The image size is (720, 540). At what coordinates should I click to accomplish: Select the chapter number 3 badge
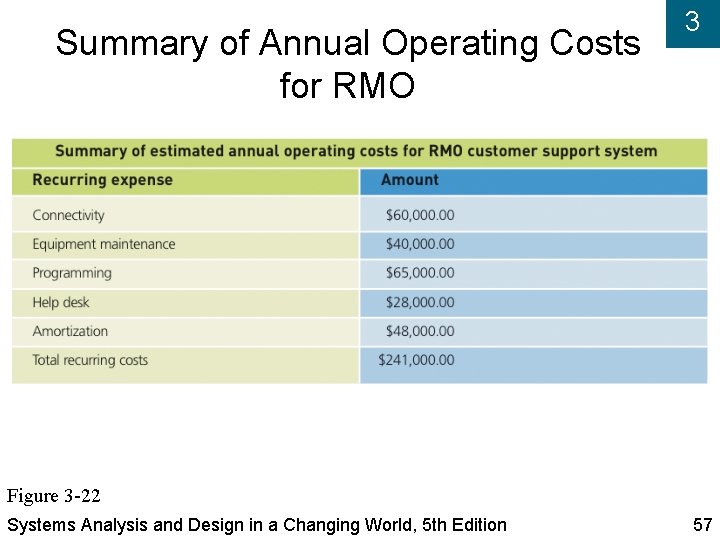tap(692, 22)
